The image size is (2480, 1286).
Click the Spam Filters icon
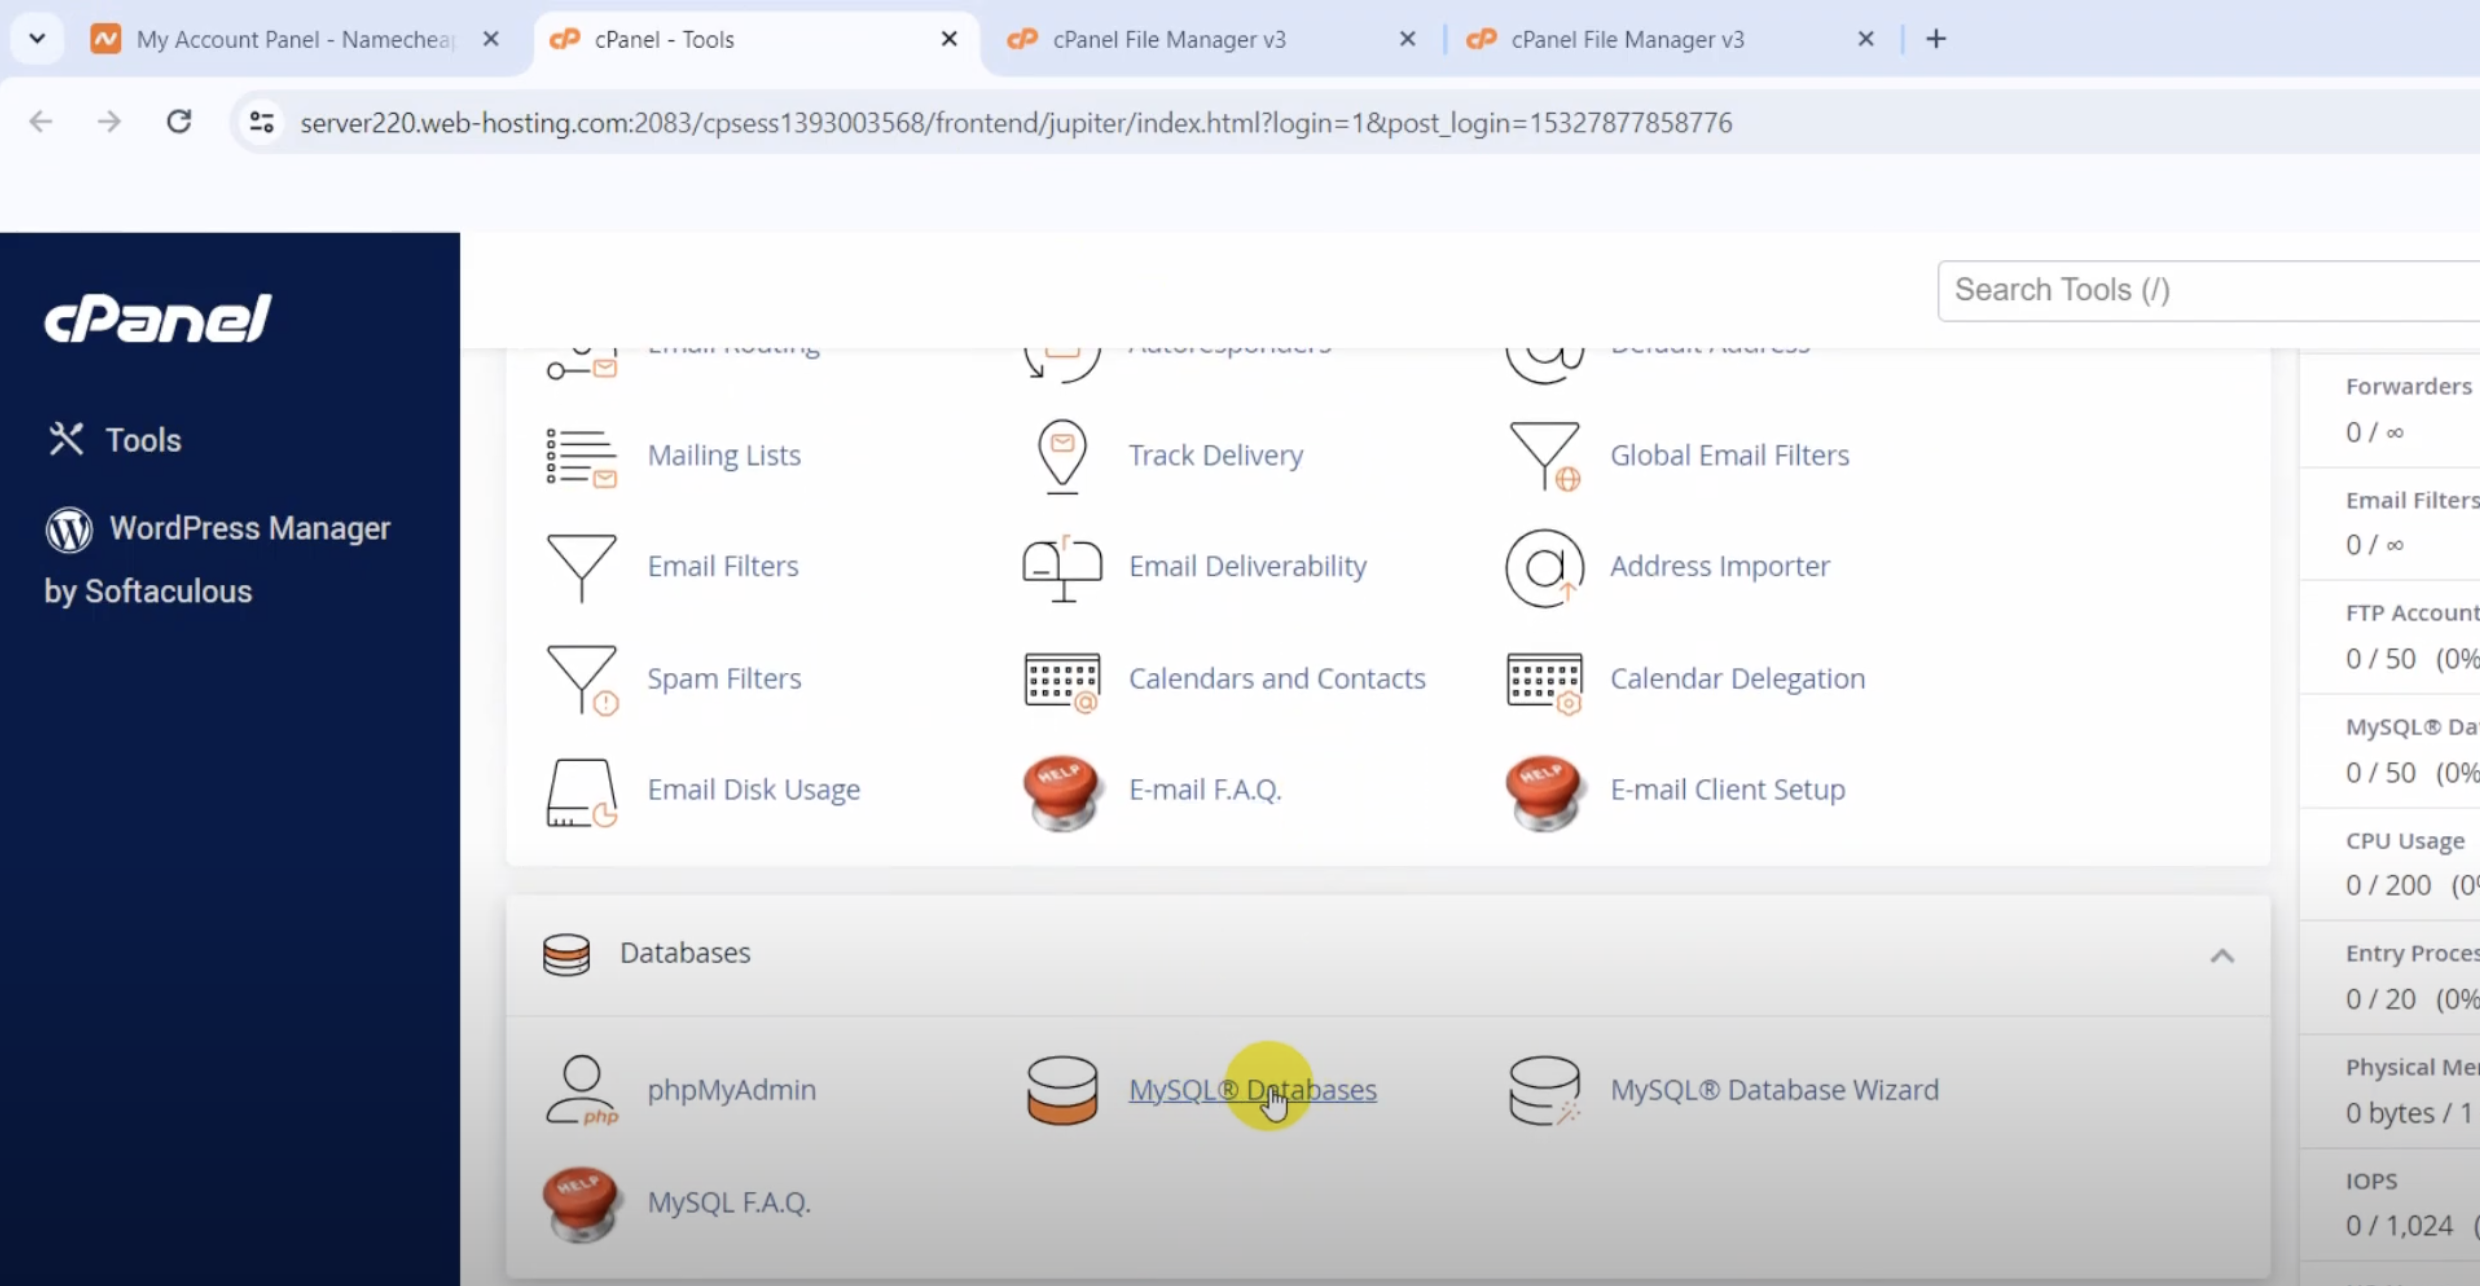pyautogui.click(x=582, y=679)
